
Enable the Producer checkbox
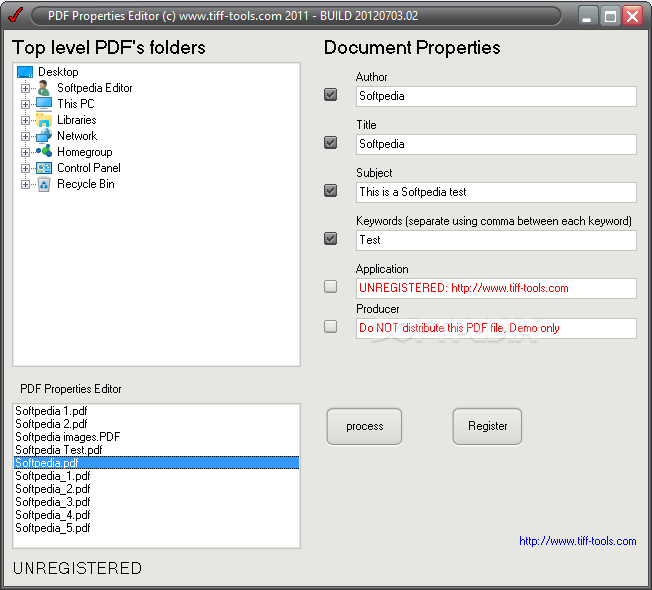[331, 326]
